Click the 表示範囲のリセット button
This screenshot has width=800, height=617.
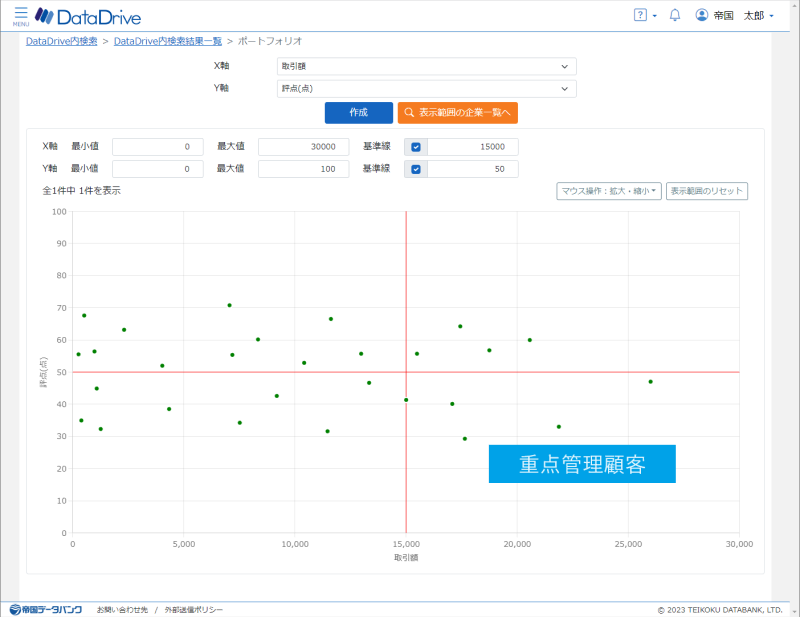707,191
